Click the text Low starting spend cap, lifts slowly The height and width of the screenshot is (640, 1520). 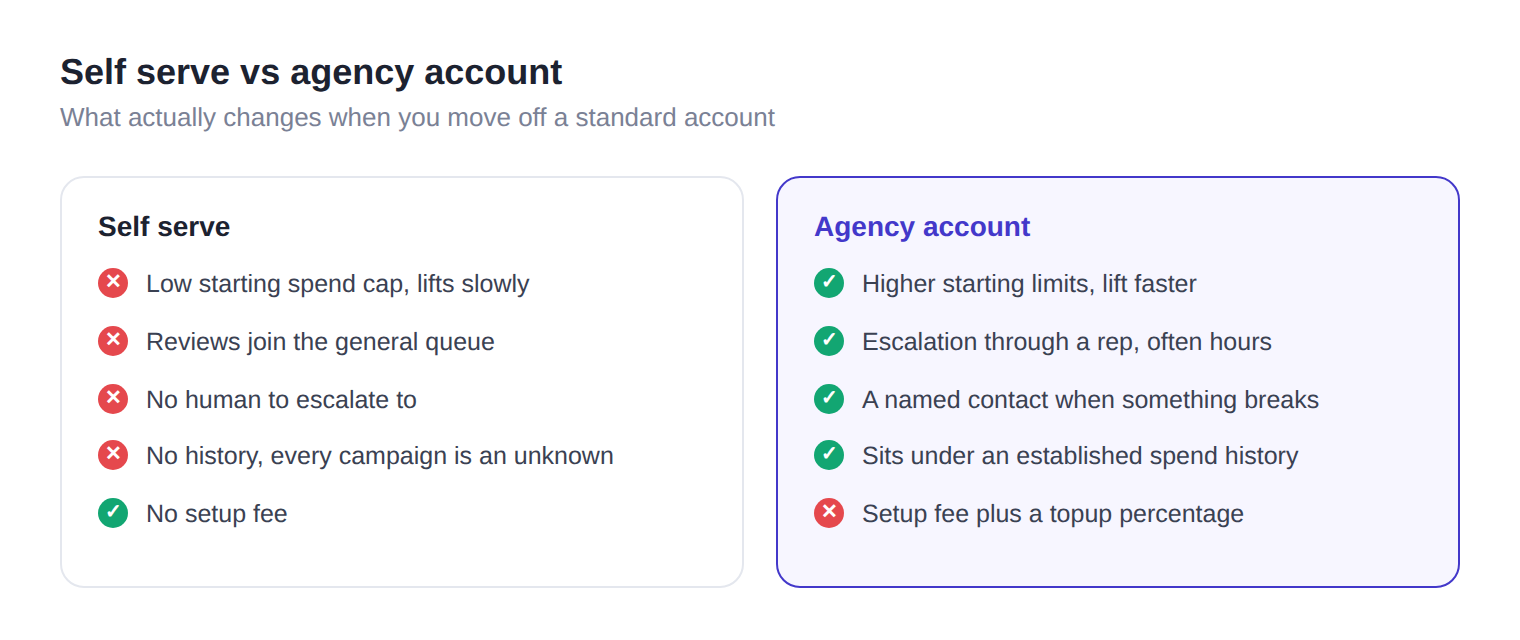338,284
